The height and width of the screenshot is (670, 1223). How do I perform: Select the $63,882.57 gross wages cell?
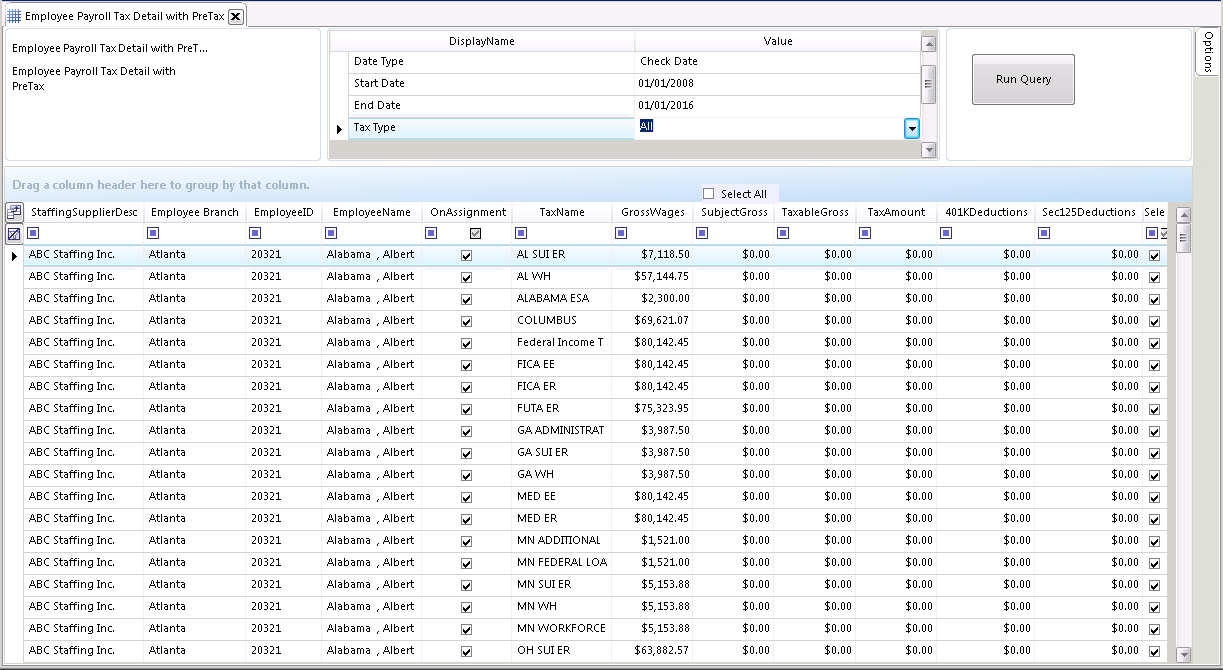point(652,651)
